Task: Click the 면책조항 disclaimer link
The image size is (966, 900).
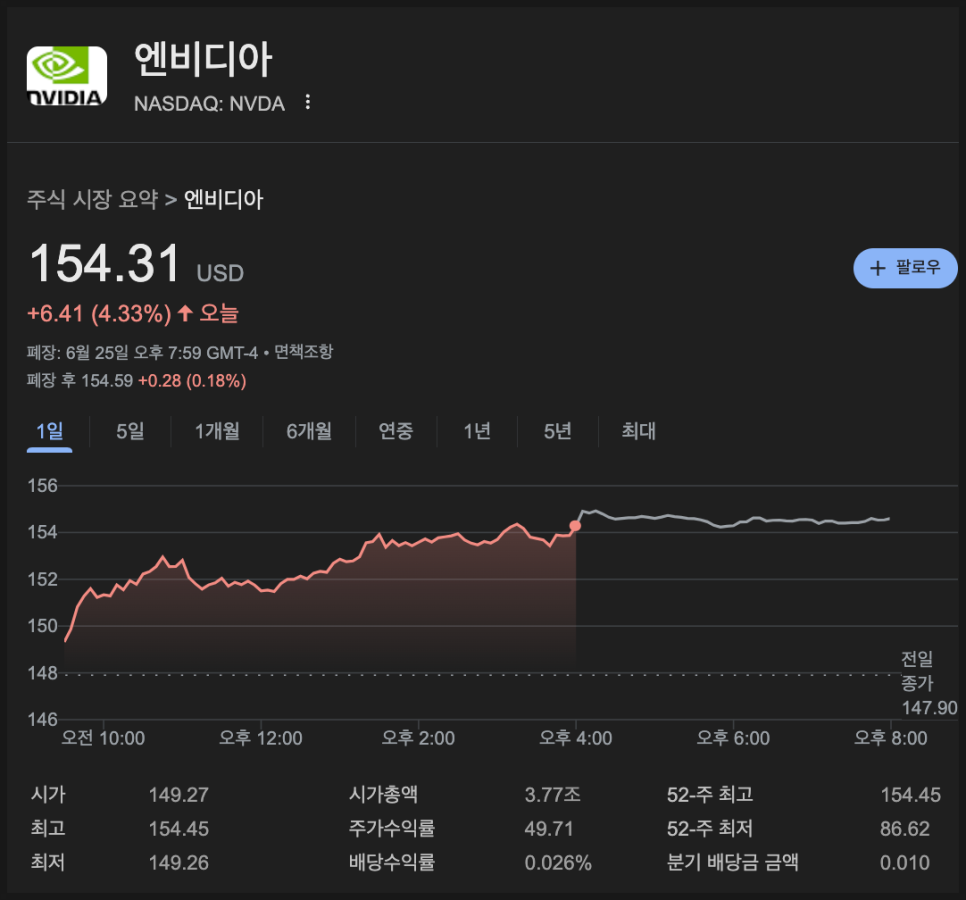Action: [x=303, y=352]
